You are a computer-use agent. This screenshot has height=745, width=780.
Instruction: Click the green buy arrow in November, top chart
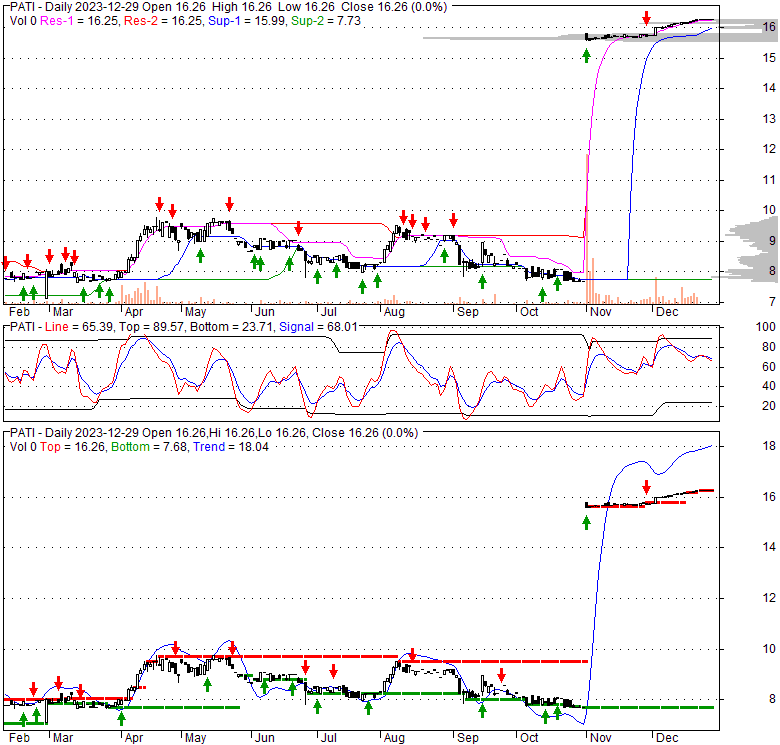[x=586, y=56]
